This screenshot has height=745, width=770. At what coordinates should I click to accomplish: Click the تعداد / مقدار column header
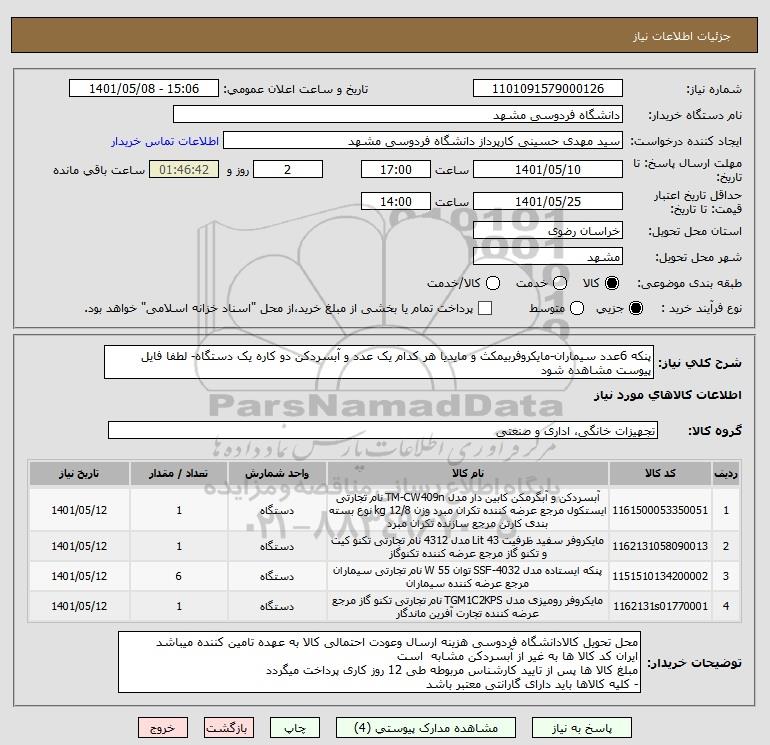pyautogui.click(x=179, y=474)
